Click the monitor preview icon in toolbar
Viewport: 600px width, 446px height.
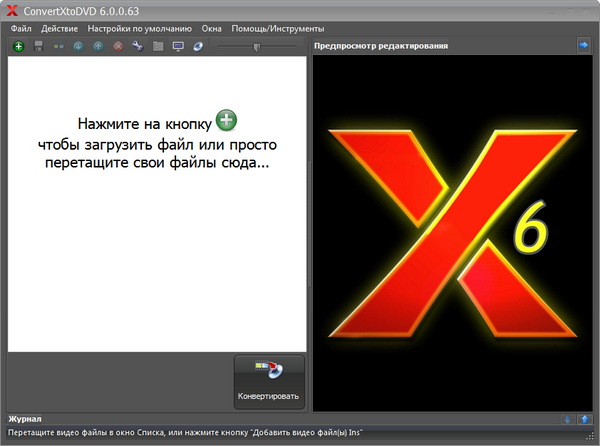click(x=178, y=46)
